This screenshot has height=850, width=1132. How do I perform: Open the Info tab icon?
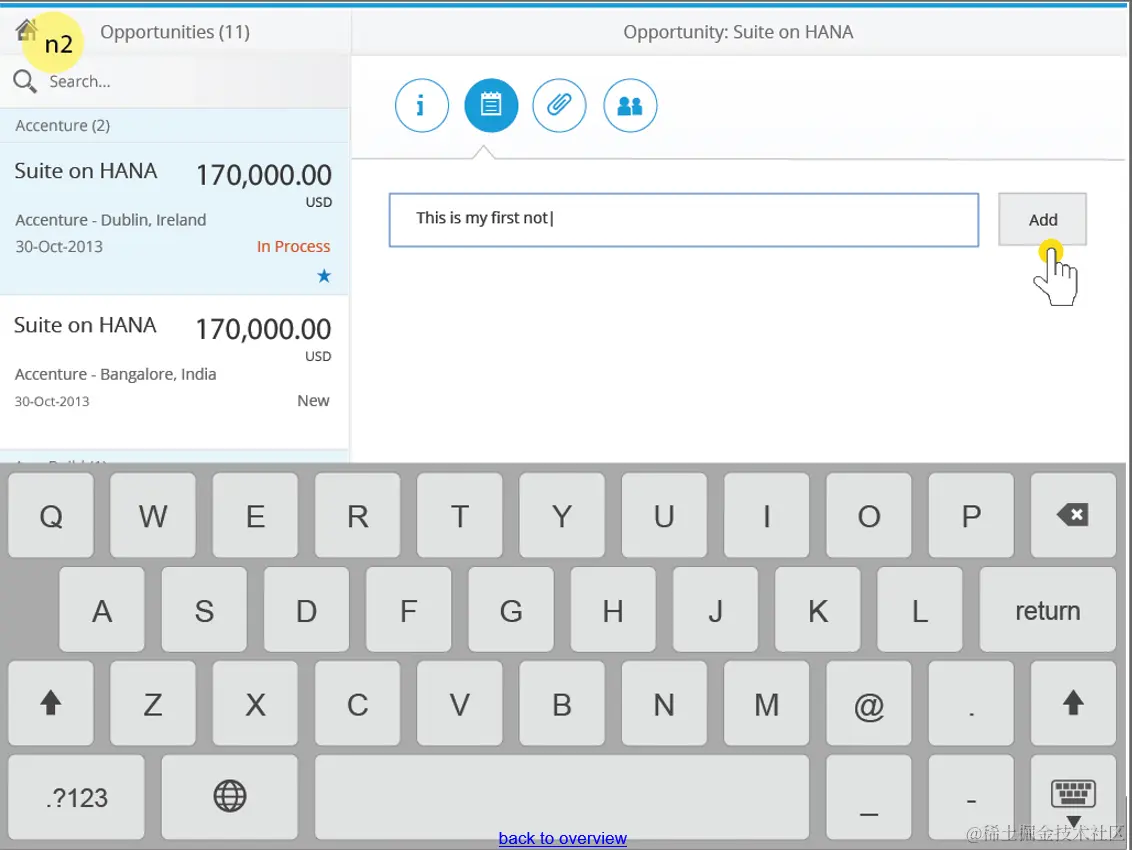pyautogui.click(x=422, y=105)
